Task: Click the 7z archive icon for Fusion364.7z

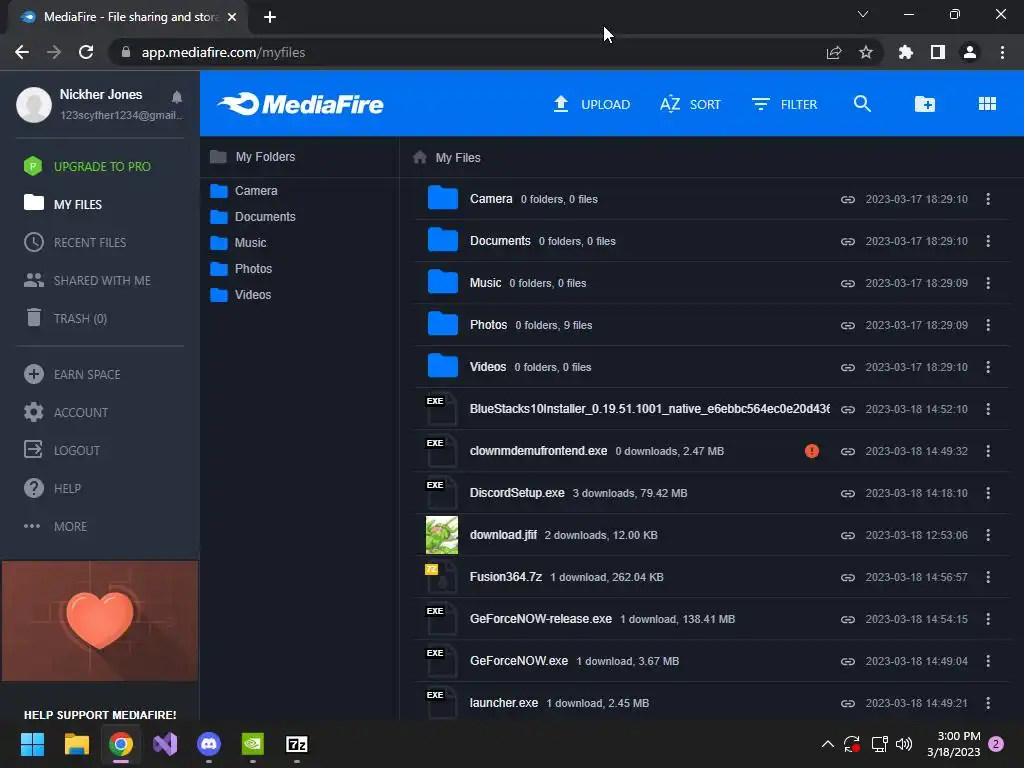Action: (441, 577)
